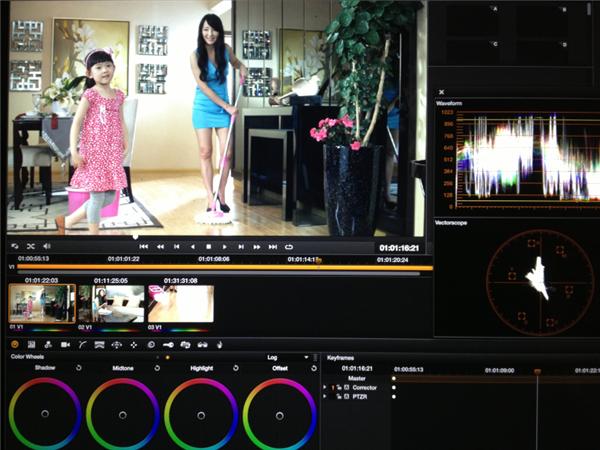The width and height of the screenshot is (600, 450).
Task: Toggle the PTZR track lock icon
Action: point(339,396)
